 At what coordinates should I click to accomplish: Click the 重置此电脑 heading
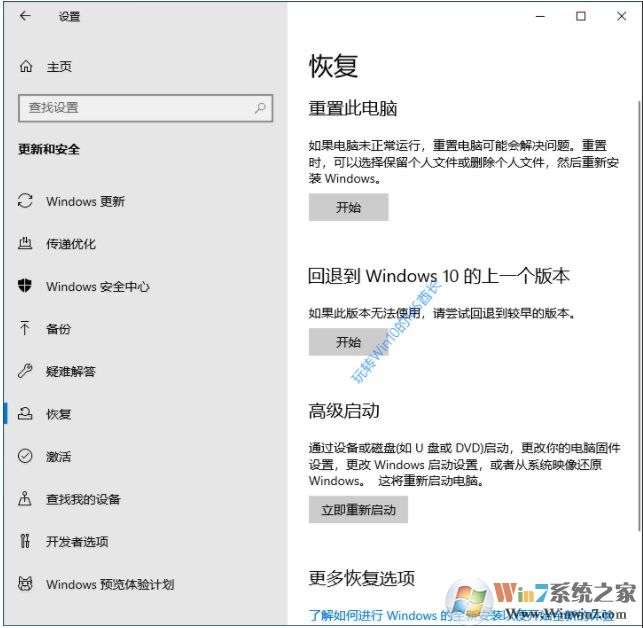(x=353, y=108)
